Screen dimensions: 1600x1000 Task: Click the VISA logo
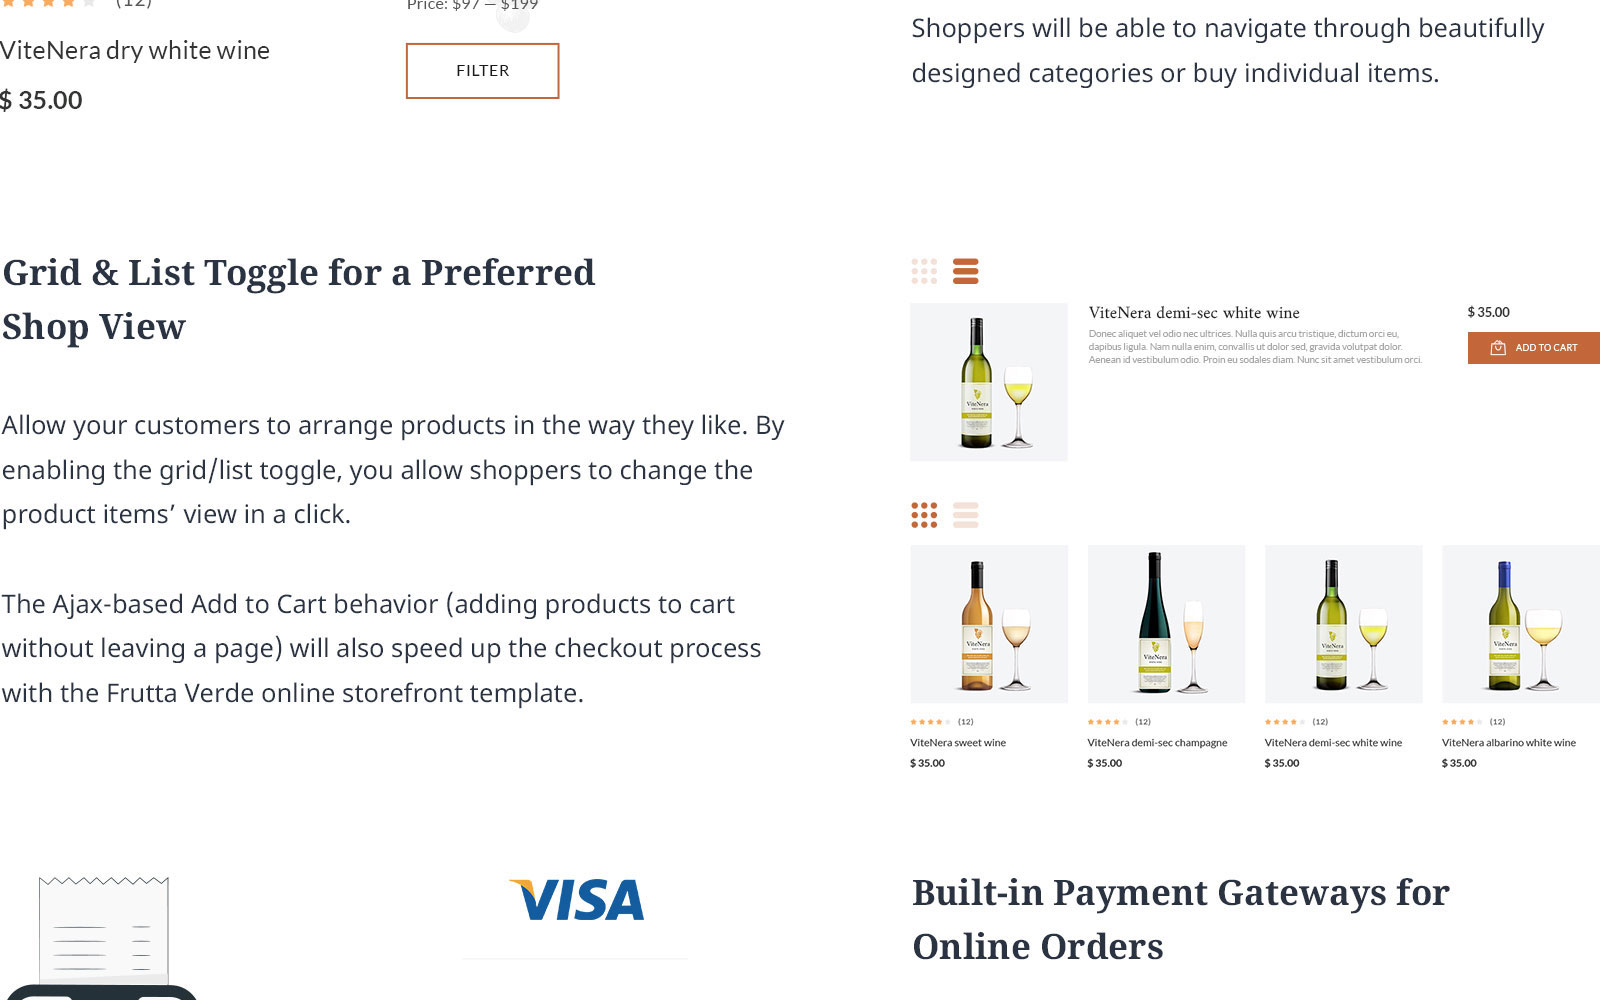pyautogui.click(x=576, y=900)
